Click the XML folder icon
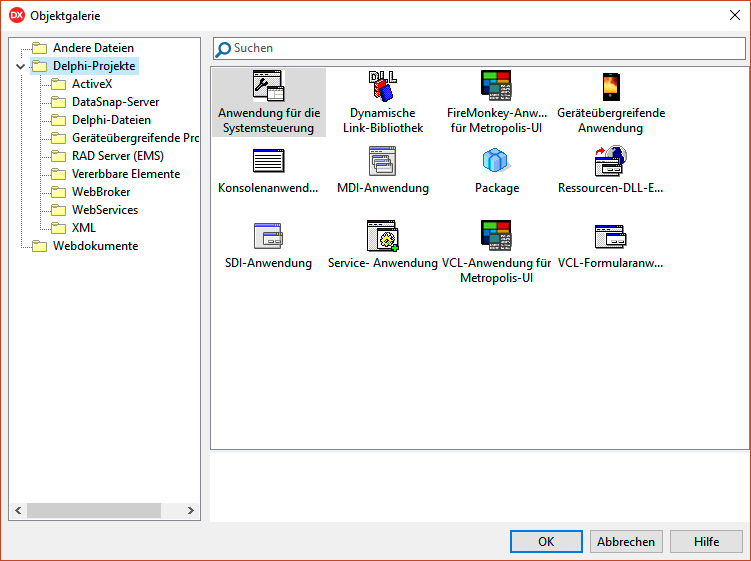751x561 pixels. [x=58, y=228]
